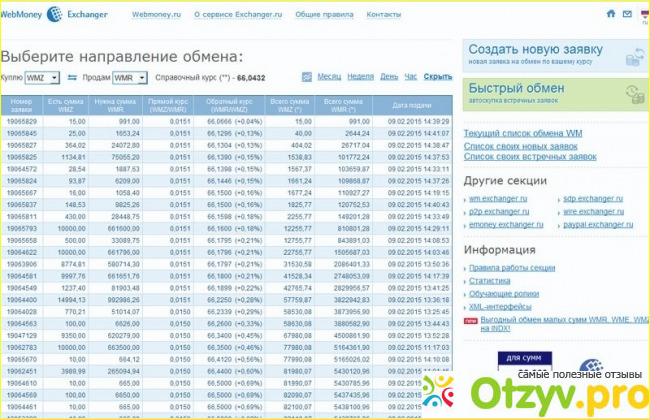Viewport: 650px width, 419px height.
Task: Open the Куплю WMZ dropdown
Action: 42,77
